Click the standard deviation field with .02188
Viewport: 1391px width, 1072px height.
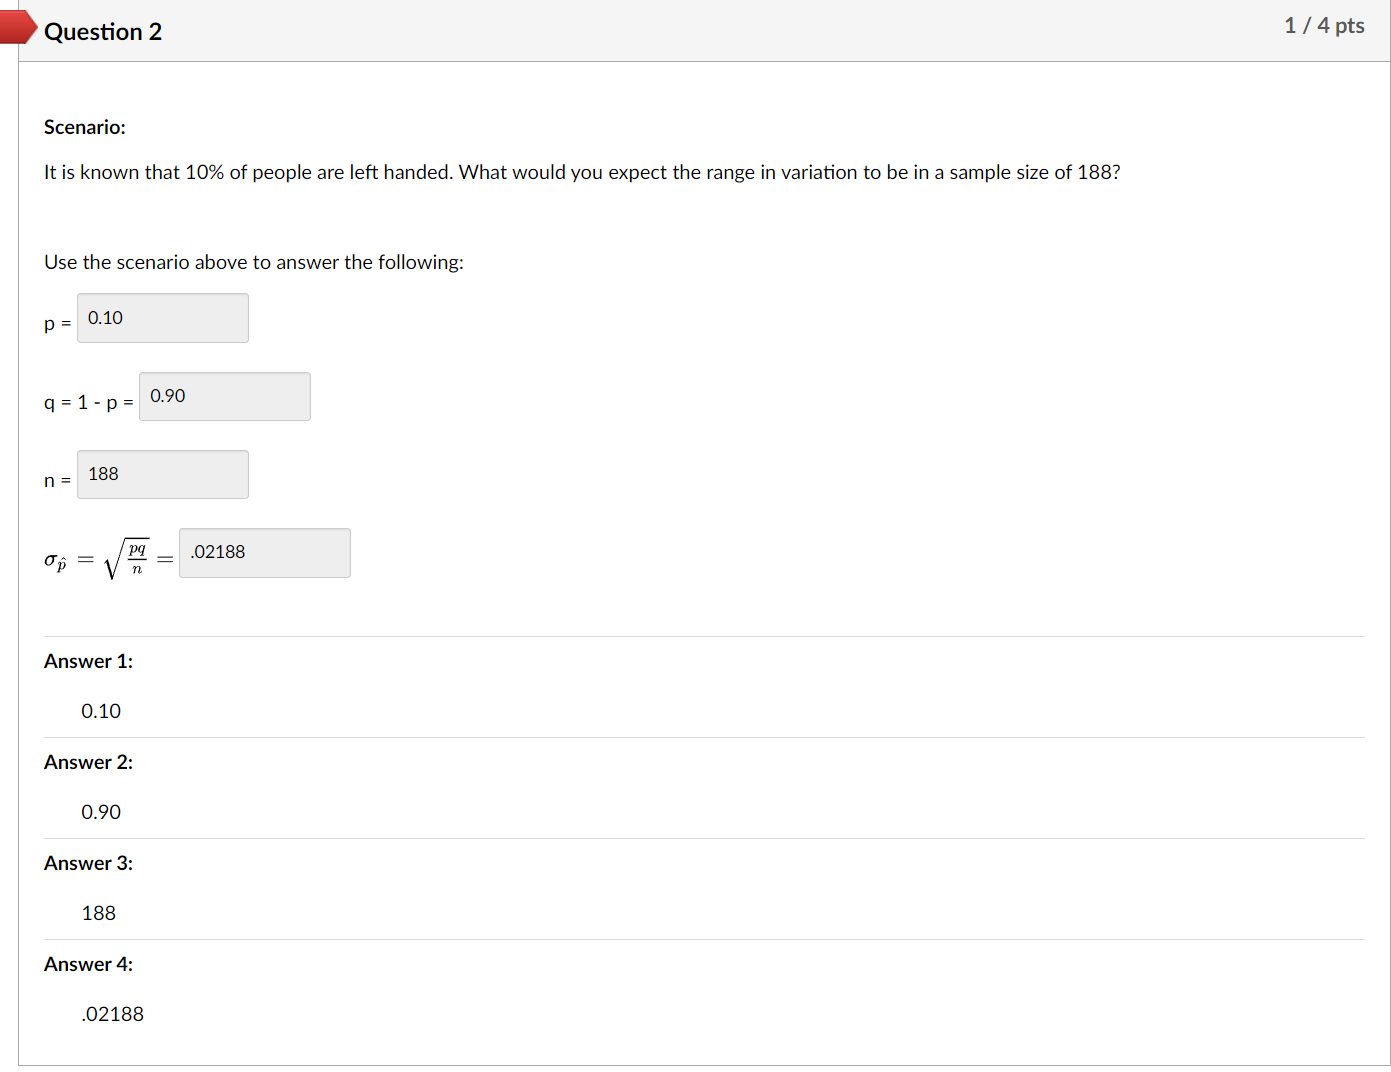(x=265, y=553)
